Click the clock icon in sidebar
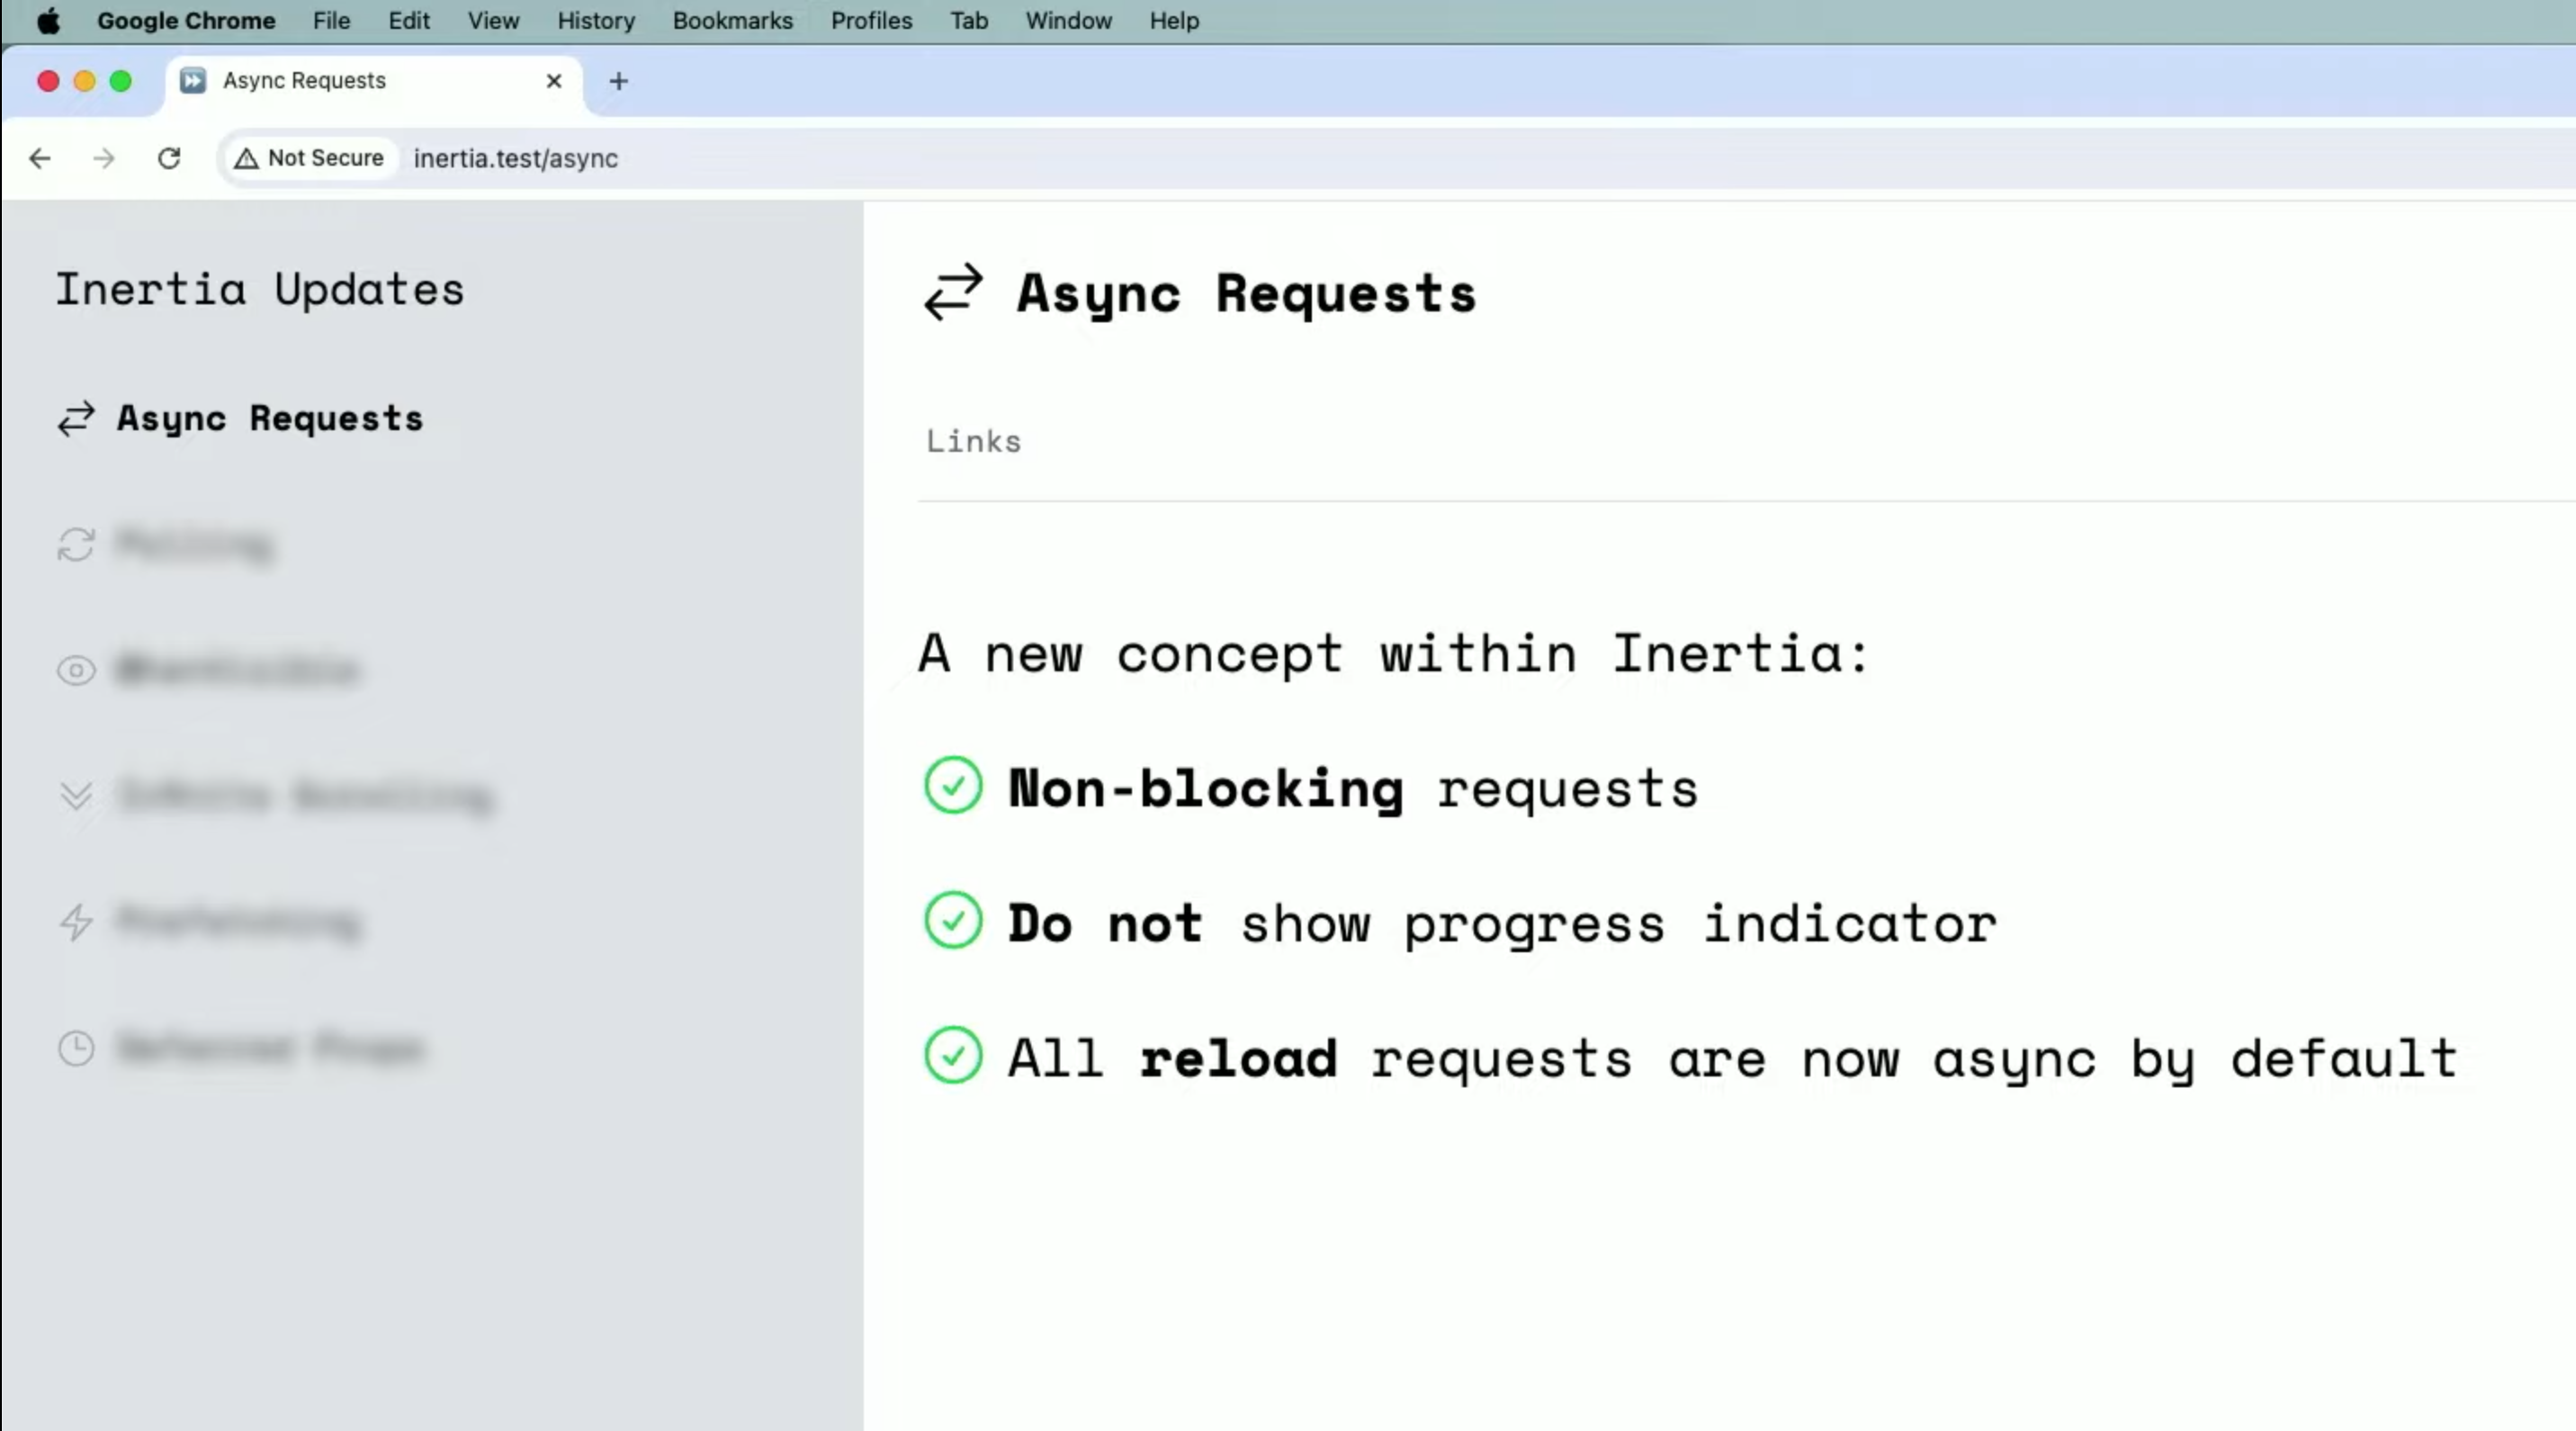 [76, 1048]
